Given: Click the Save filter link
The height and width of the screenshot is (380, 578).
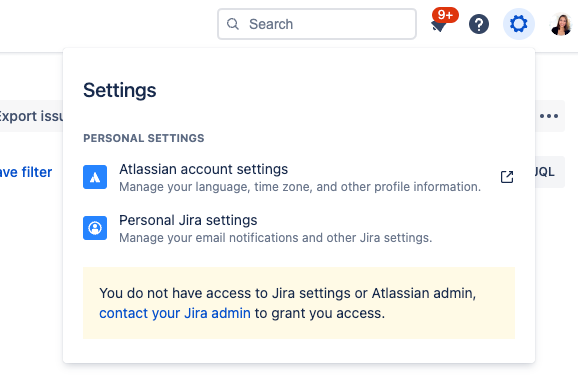Looking at the screenshot, I should [26, 172].
